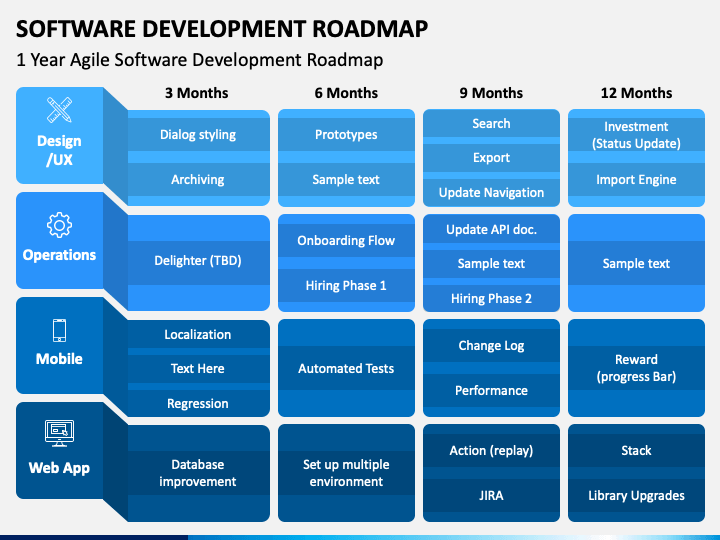Click the crossed pencil and ruler Design icon
720x540 pixels.
tap(59, 110)
